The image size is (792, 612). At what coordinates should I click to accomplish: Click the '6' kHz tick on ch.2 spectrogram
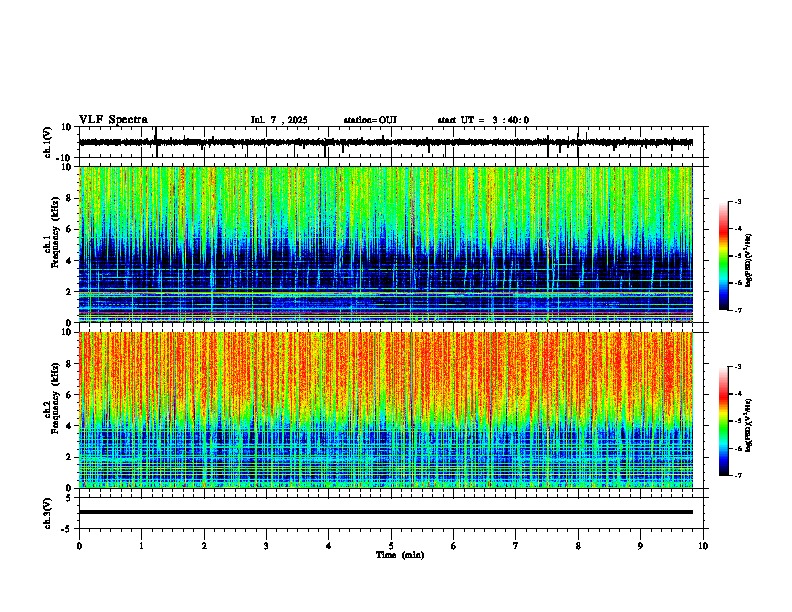click(70, 395)
